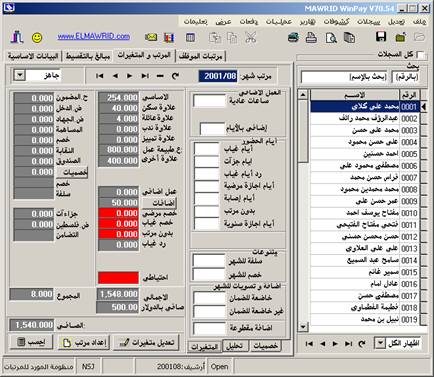
Task: Select employee row 0012
Action: click(x=364, y=237)
